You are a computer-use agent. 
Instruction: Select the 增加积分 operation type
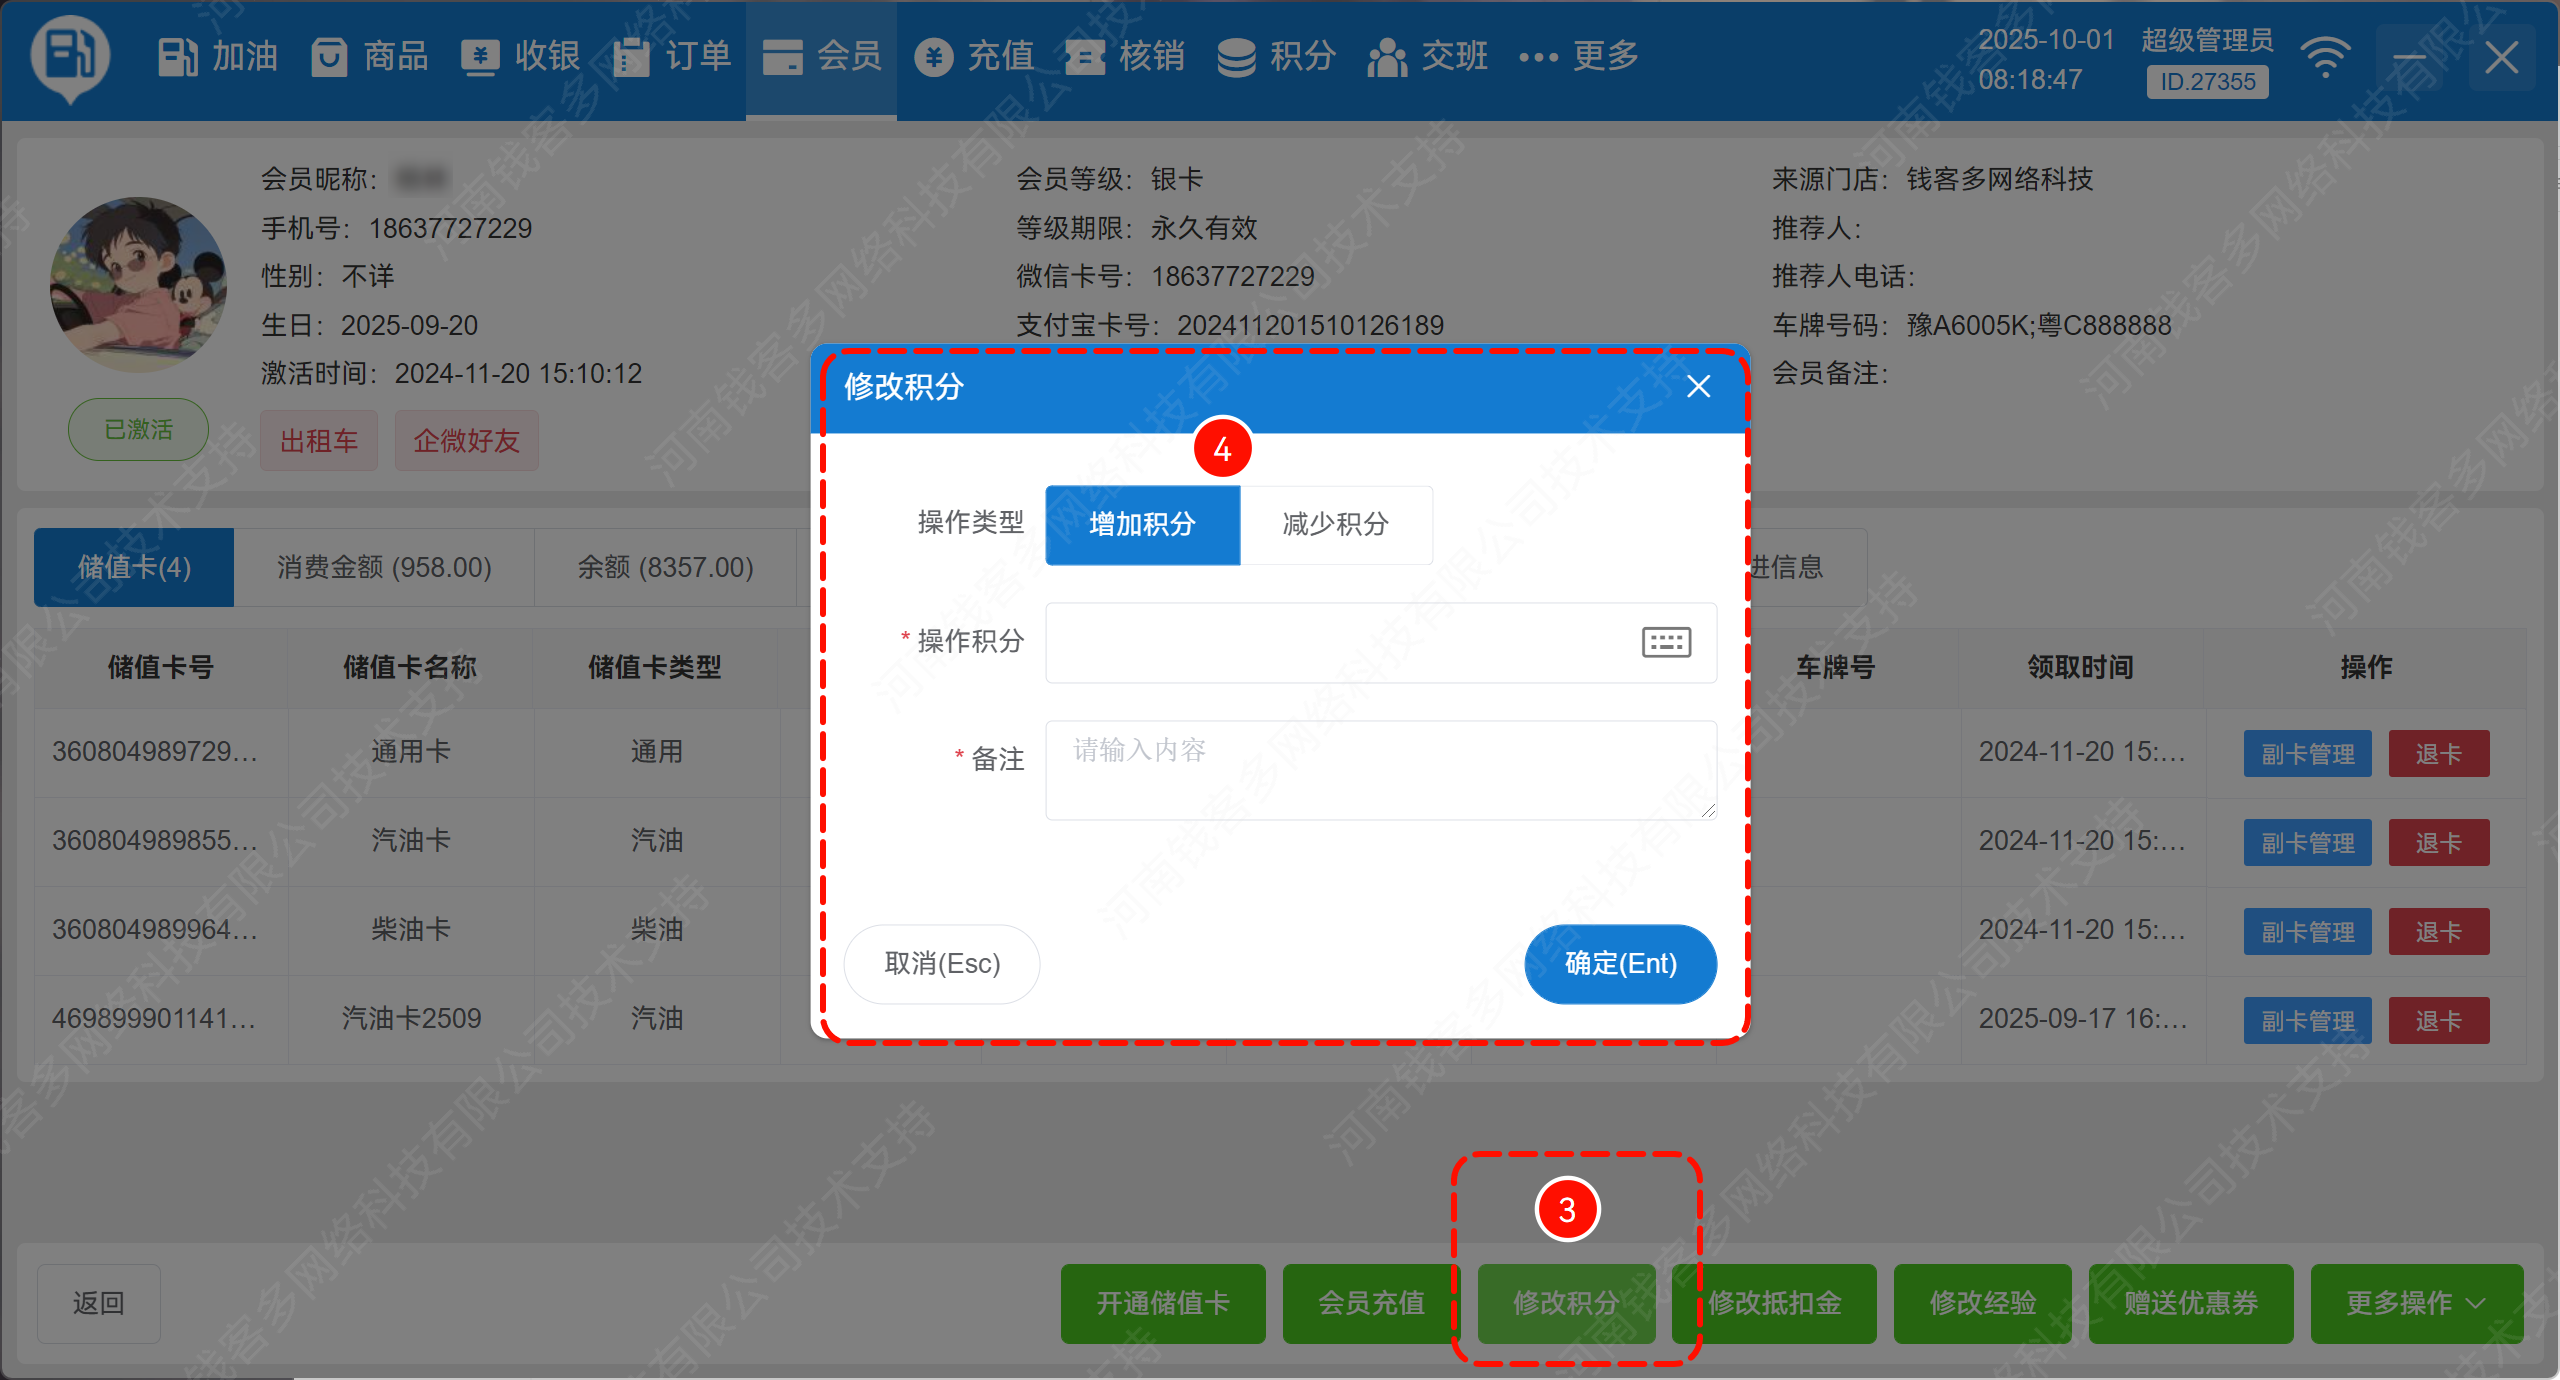pos(1142,525)
